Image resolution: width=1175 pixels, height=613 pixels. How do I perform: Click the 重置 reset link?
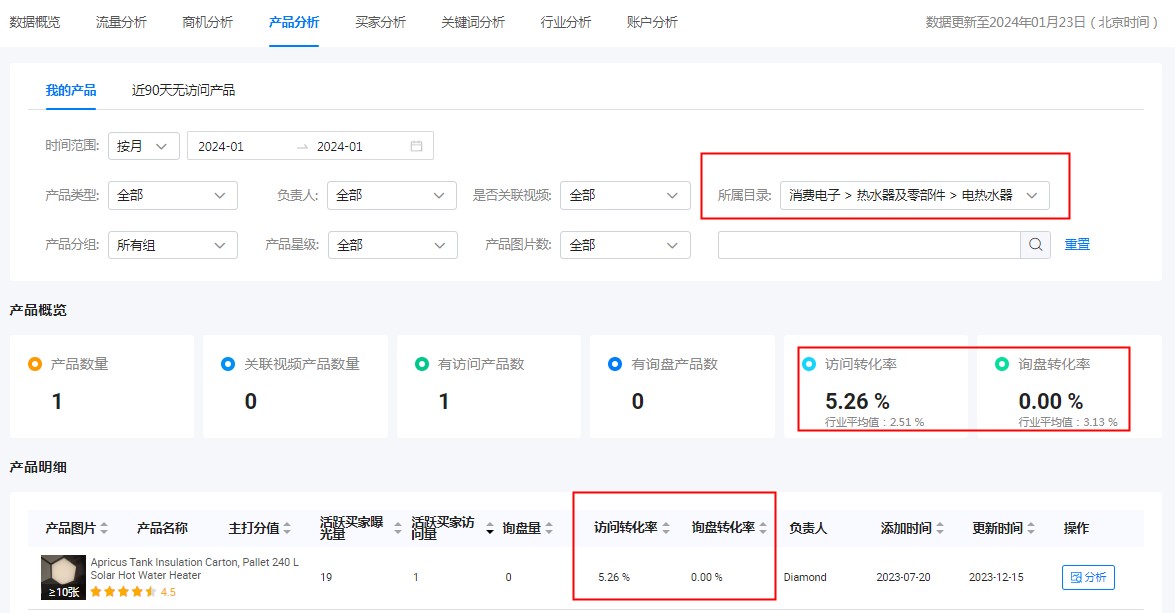tap(1077, 243)
